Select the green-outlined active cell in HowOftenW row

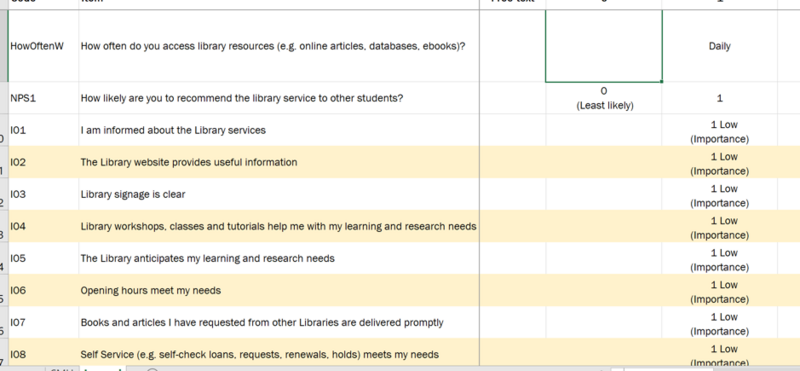[604, 46]
